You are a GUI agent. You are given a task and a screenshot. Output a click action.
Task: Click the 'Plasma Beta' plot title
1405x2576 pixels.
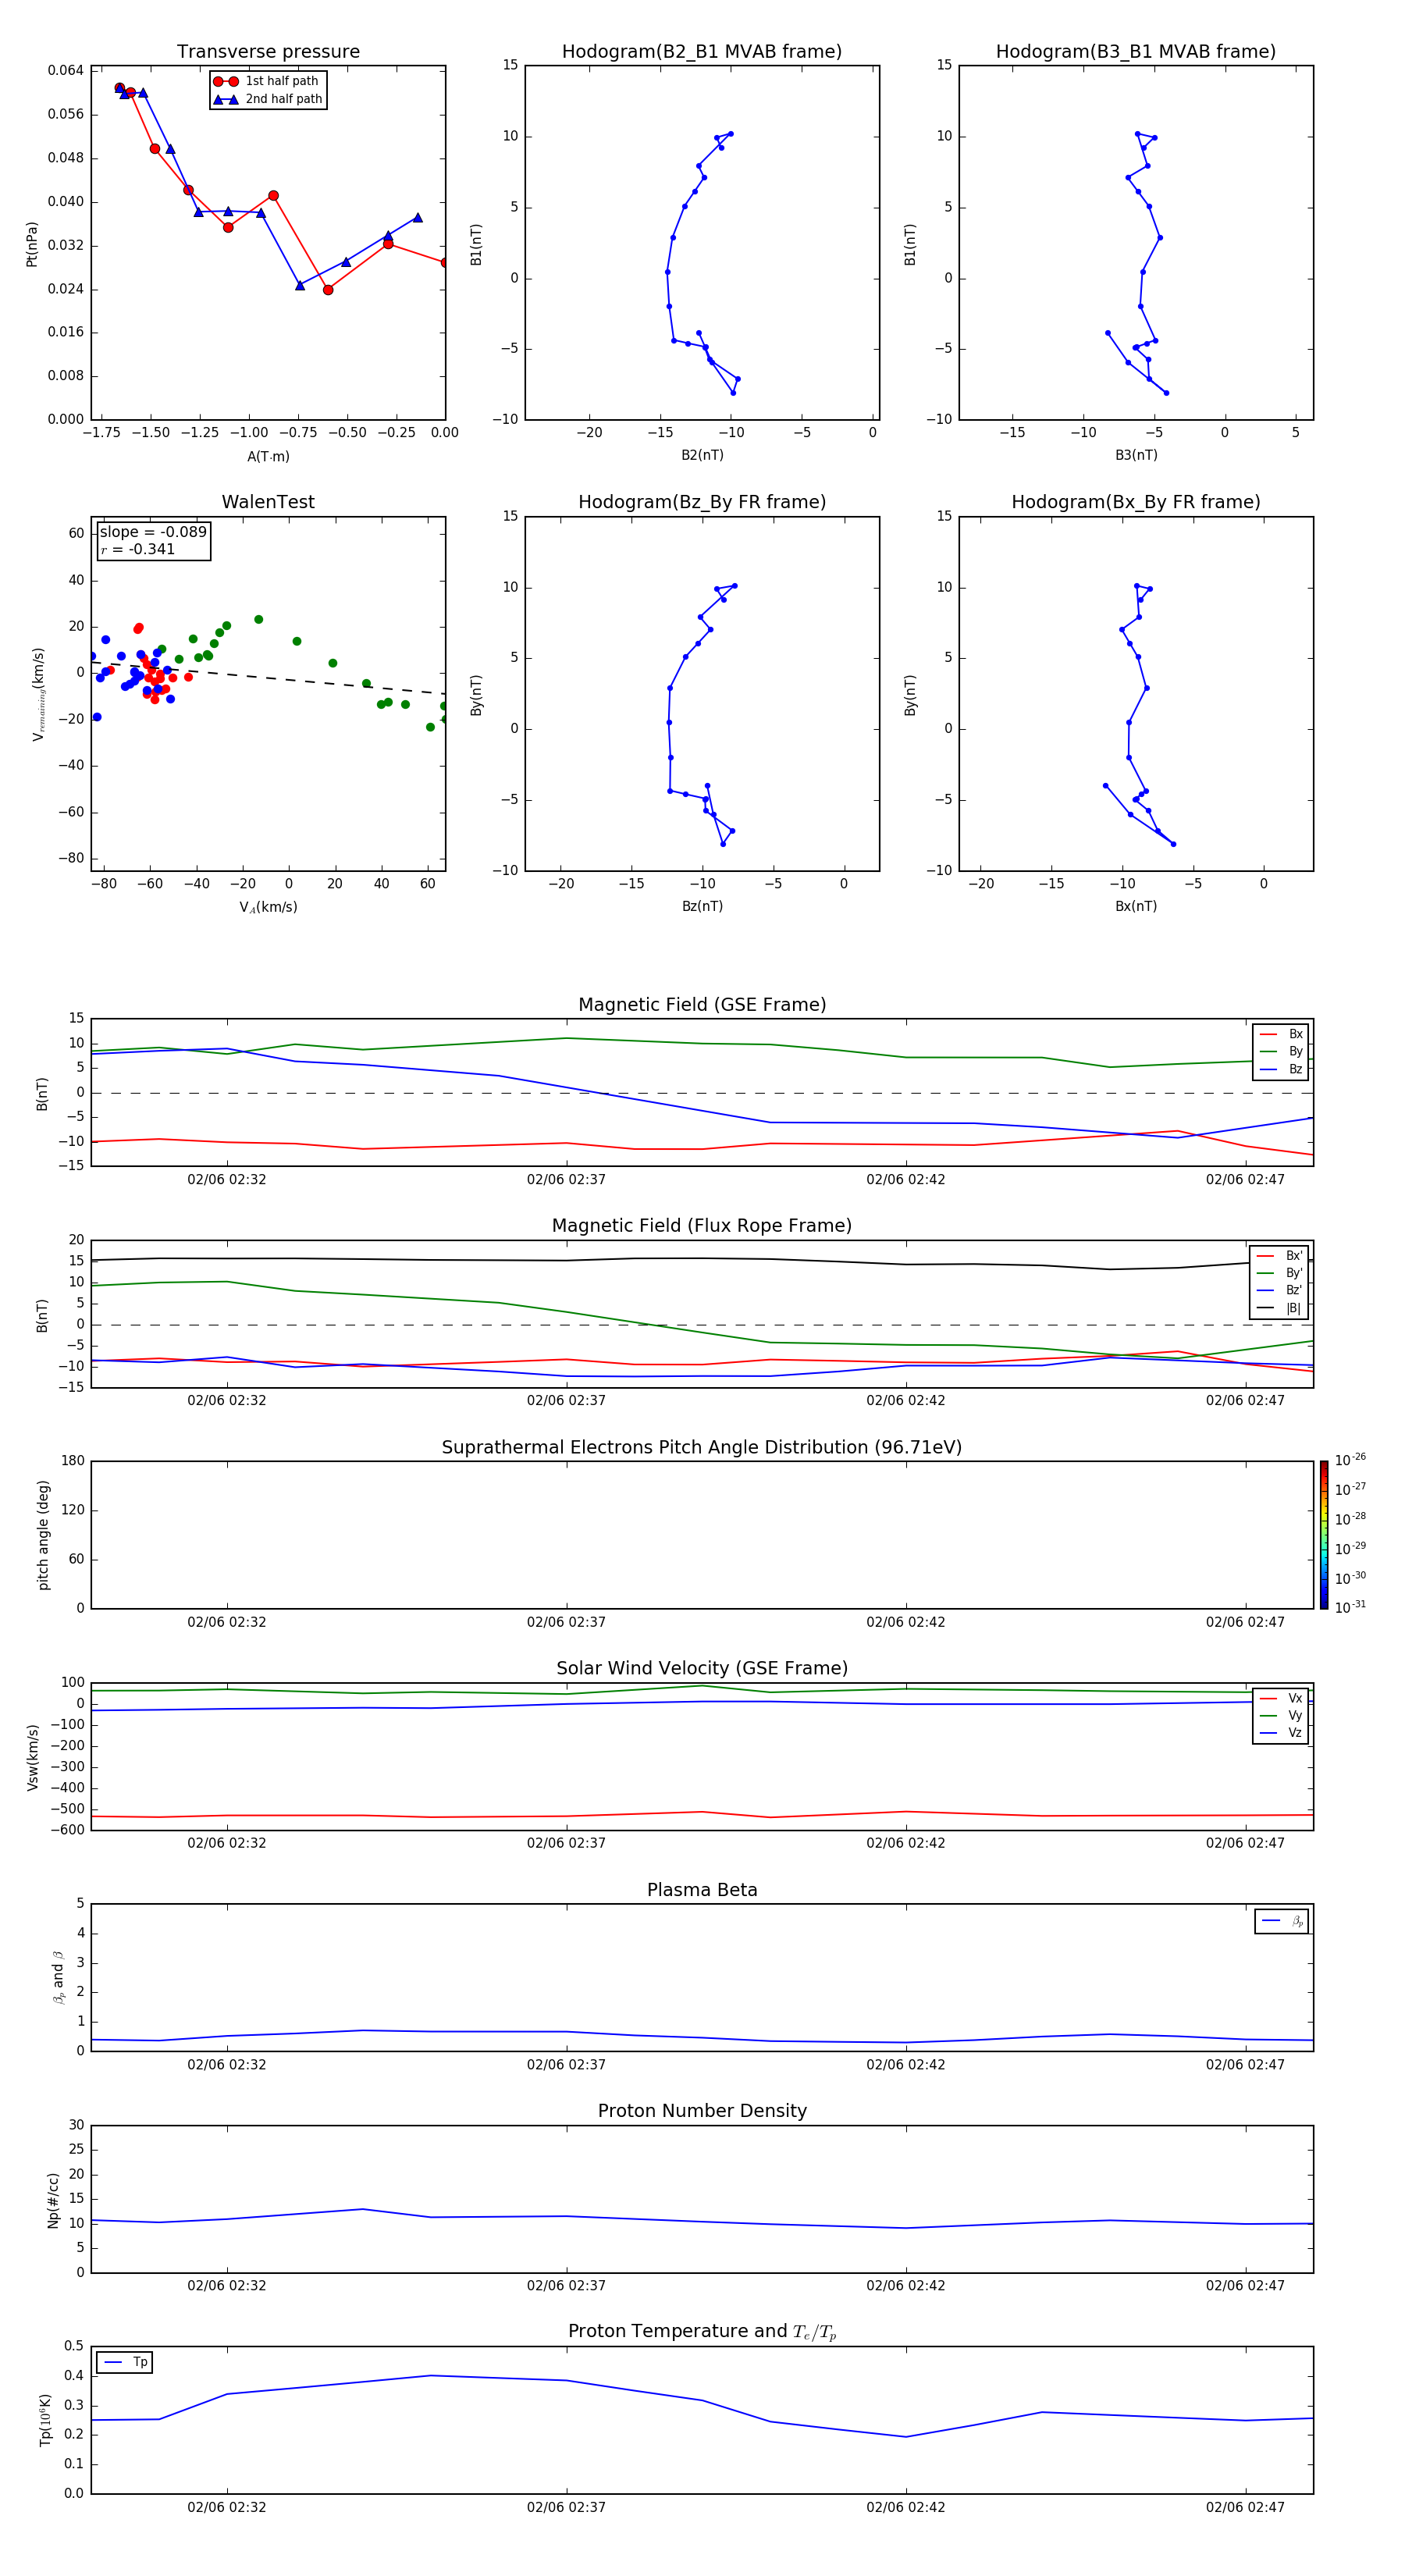tap(702, 1890)
